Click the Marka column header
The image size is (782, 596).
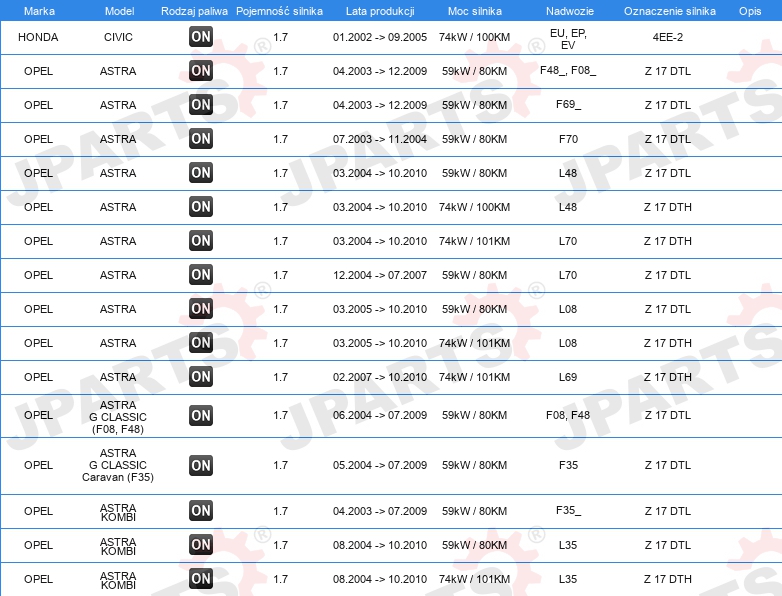39,11
